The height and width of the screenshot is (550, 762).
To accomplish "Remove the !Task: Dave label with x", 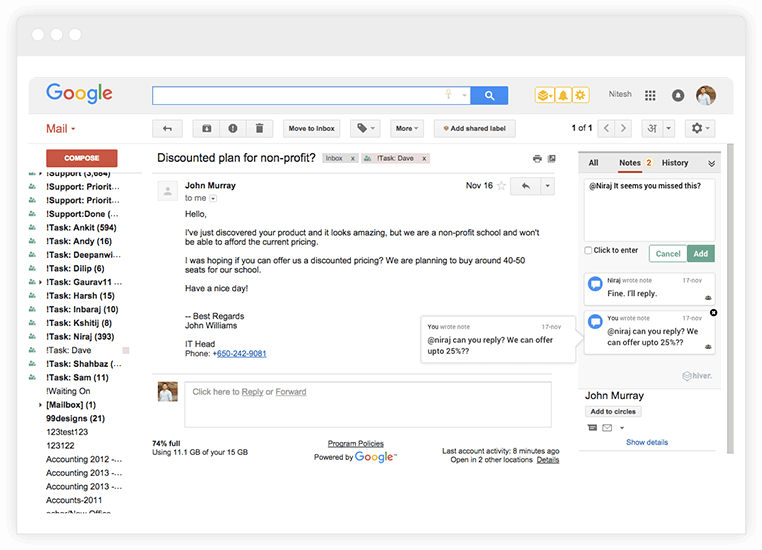I will (x=424, y=158).
